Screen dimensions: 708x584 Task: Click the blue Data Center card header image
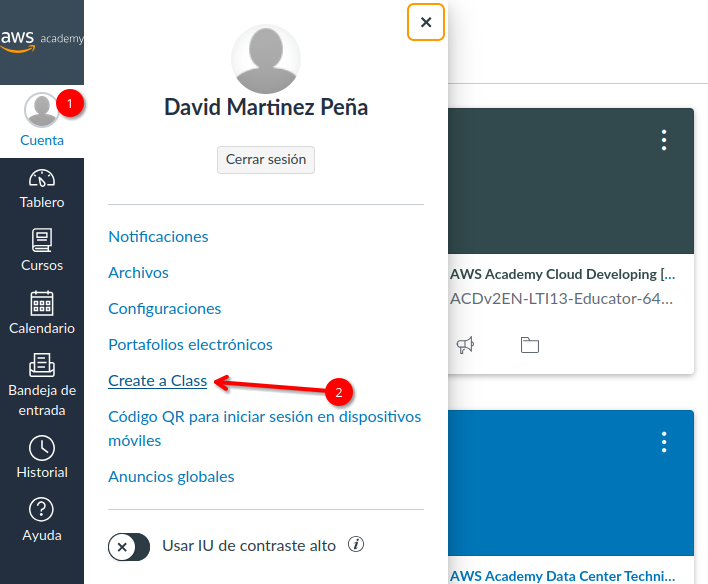tap(571, 483)
